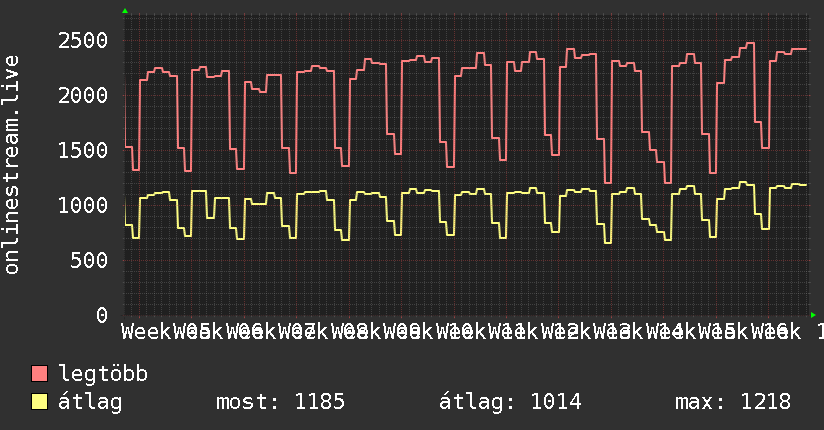The width and height of the screenshot is (824, 430).
Task: Click the 2500 y-axis label
Action: (x=82, y=41)
